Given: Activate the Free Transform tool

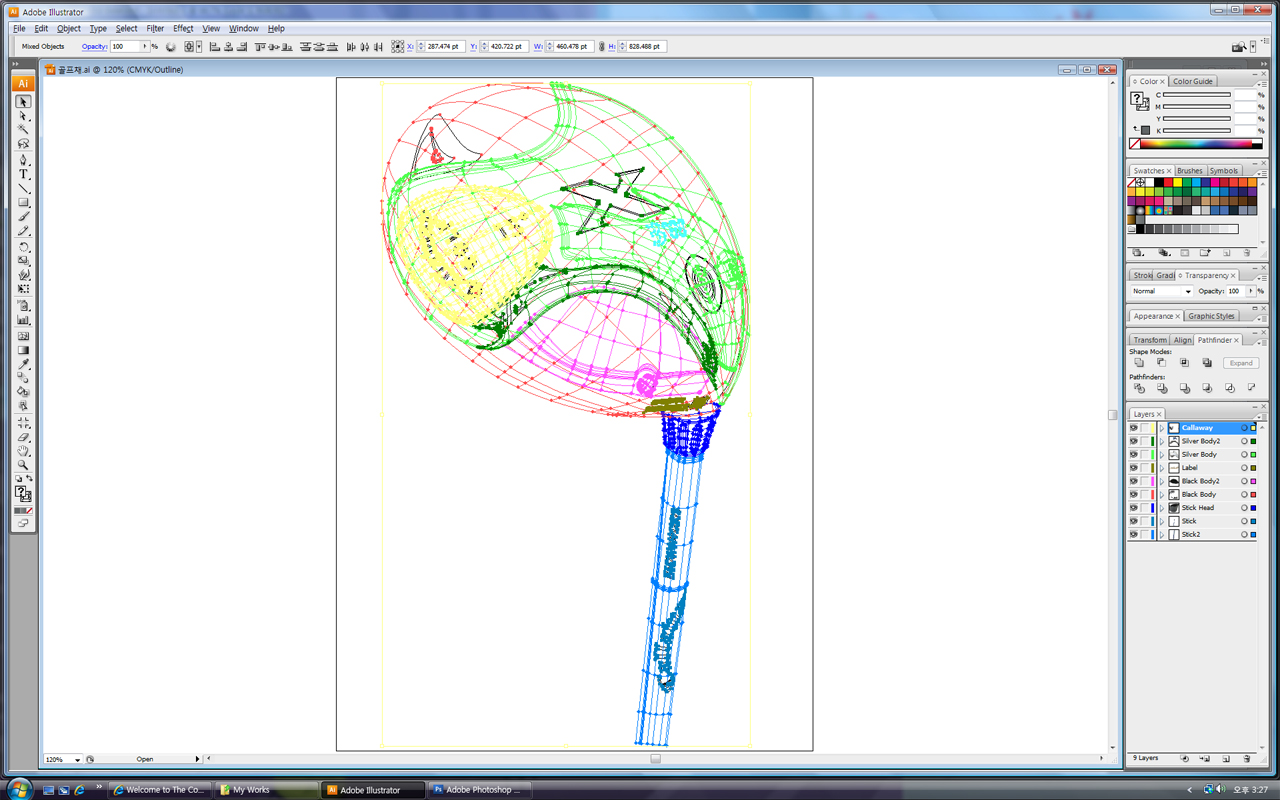Looking at the screenshot, I should [x=23, y=289].
